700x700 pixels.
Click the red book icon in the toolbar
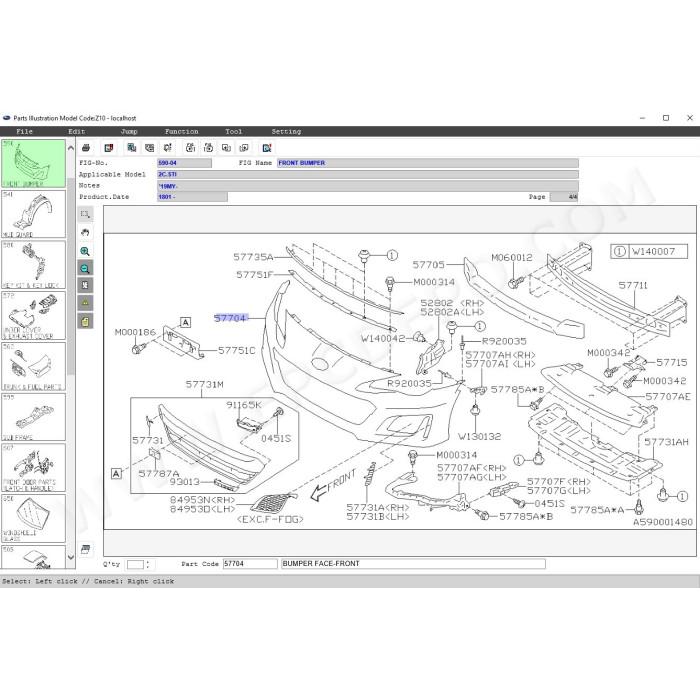click(x=108, y=148)
